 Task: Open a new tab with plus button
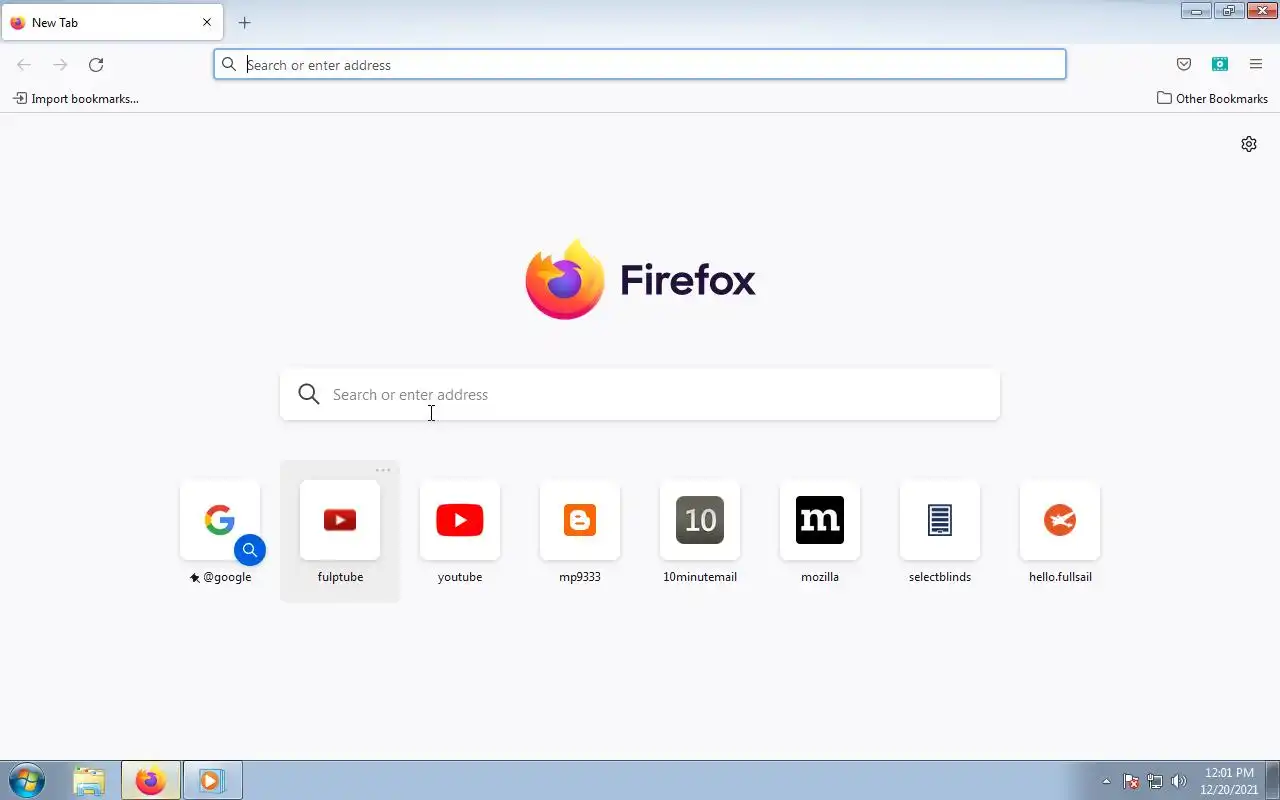[244, 22]
